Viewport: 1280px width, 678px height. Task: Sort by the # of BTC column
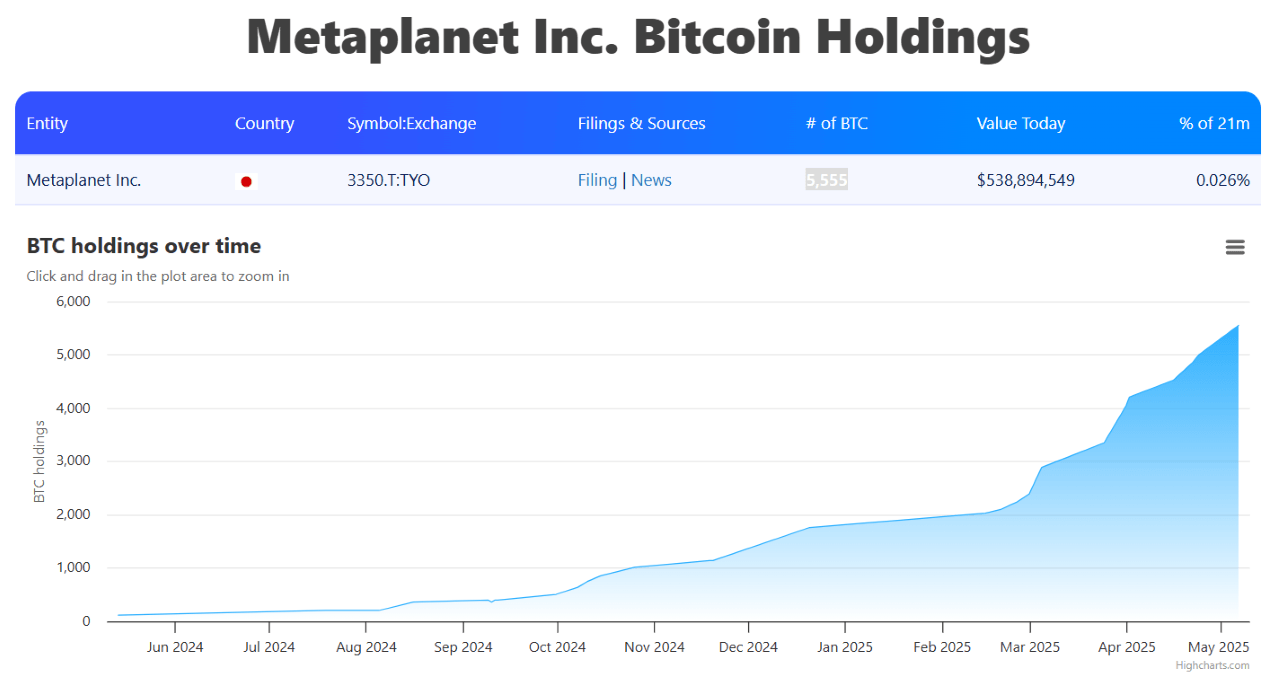(837, 123)
